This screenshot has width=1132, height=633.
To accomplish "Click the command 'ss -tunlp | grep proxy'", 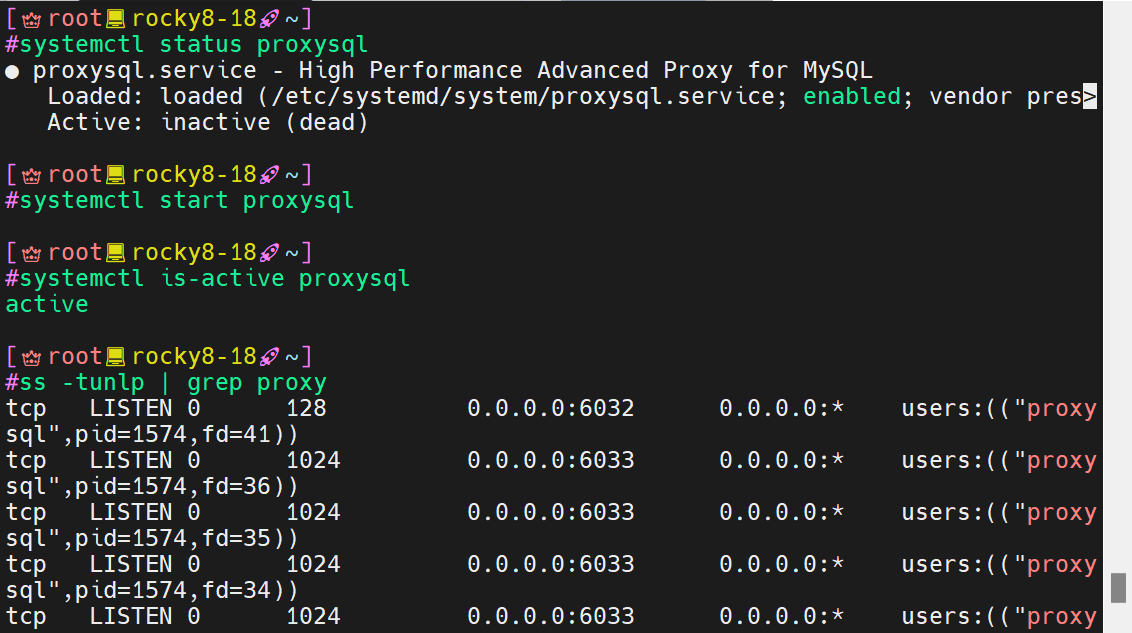I will (x=173, y=382).
